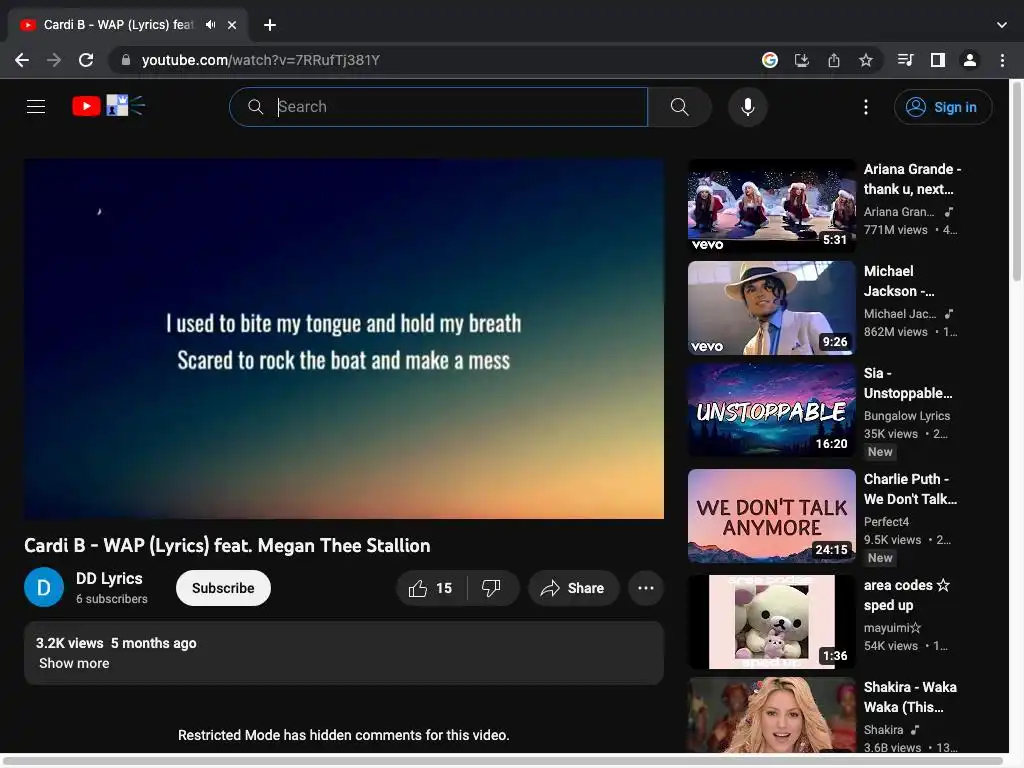Image resolution: width=1024 pixels, height=768 pixels.
Task: Open Shakira Waka Waka thumbnail
Action: 771,715
